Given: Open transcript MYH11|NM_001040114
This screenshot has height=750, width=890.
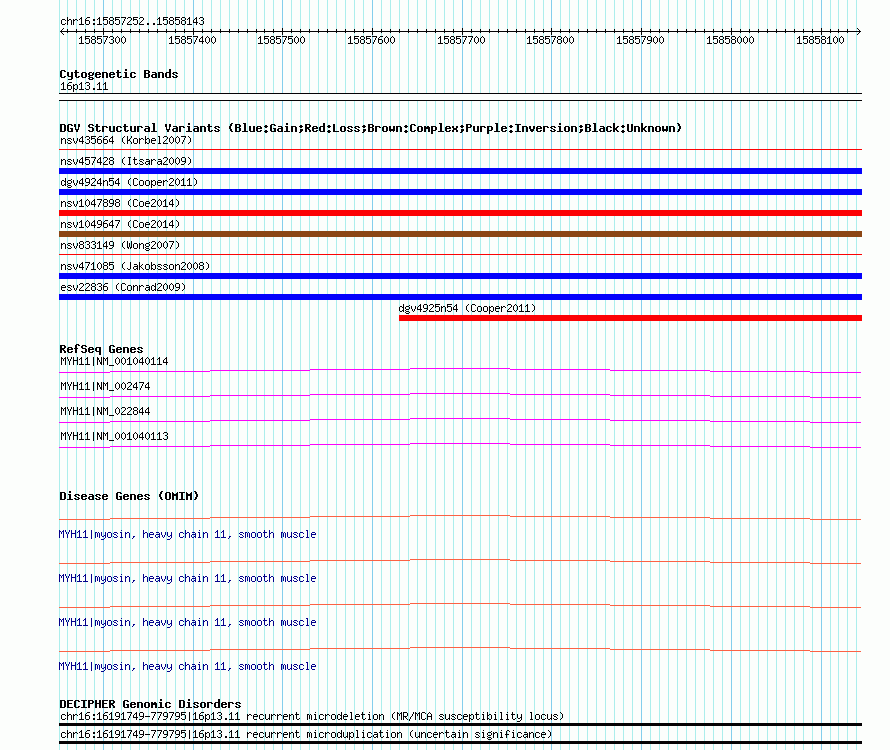Looking at the screenshot, I should (x=114, y=362).
